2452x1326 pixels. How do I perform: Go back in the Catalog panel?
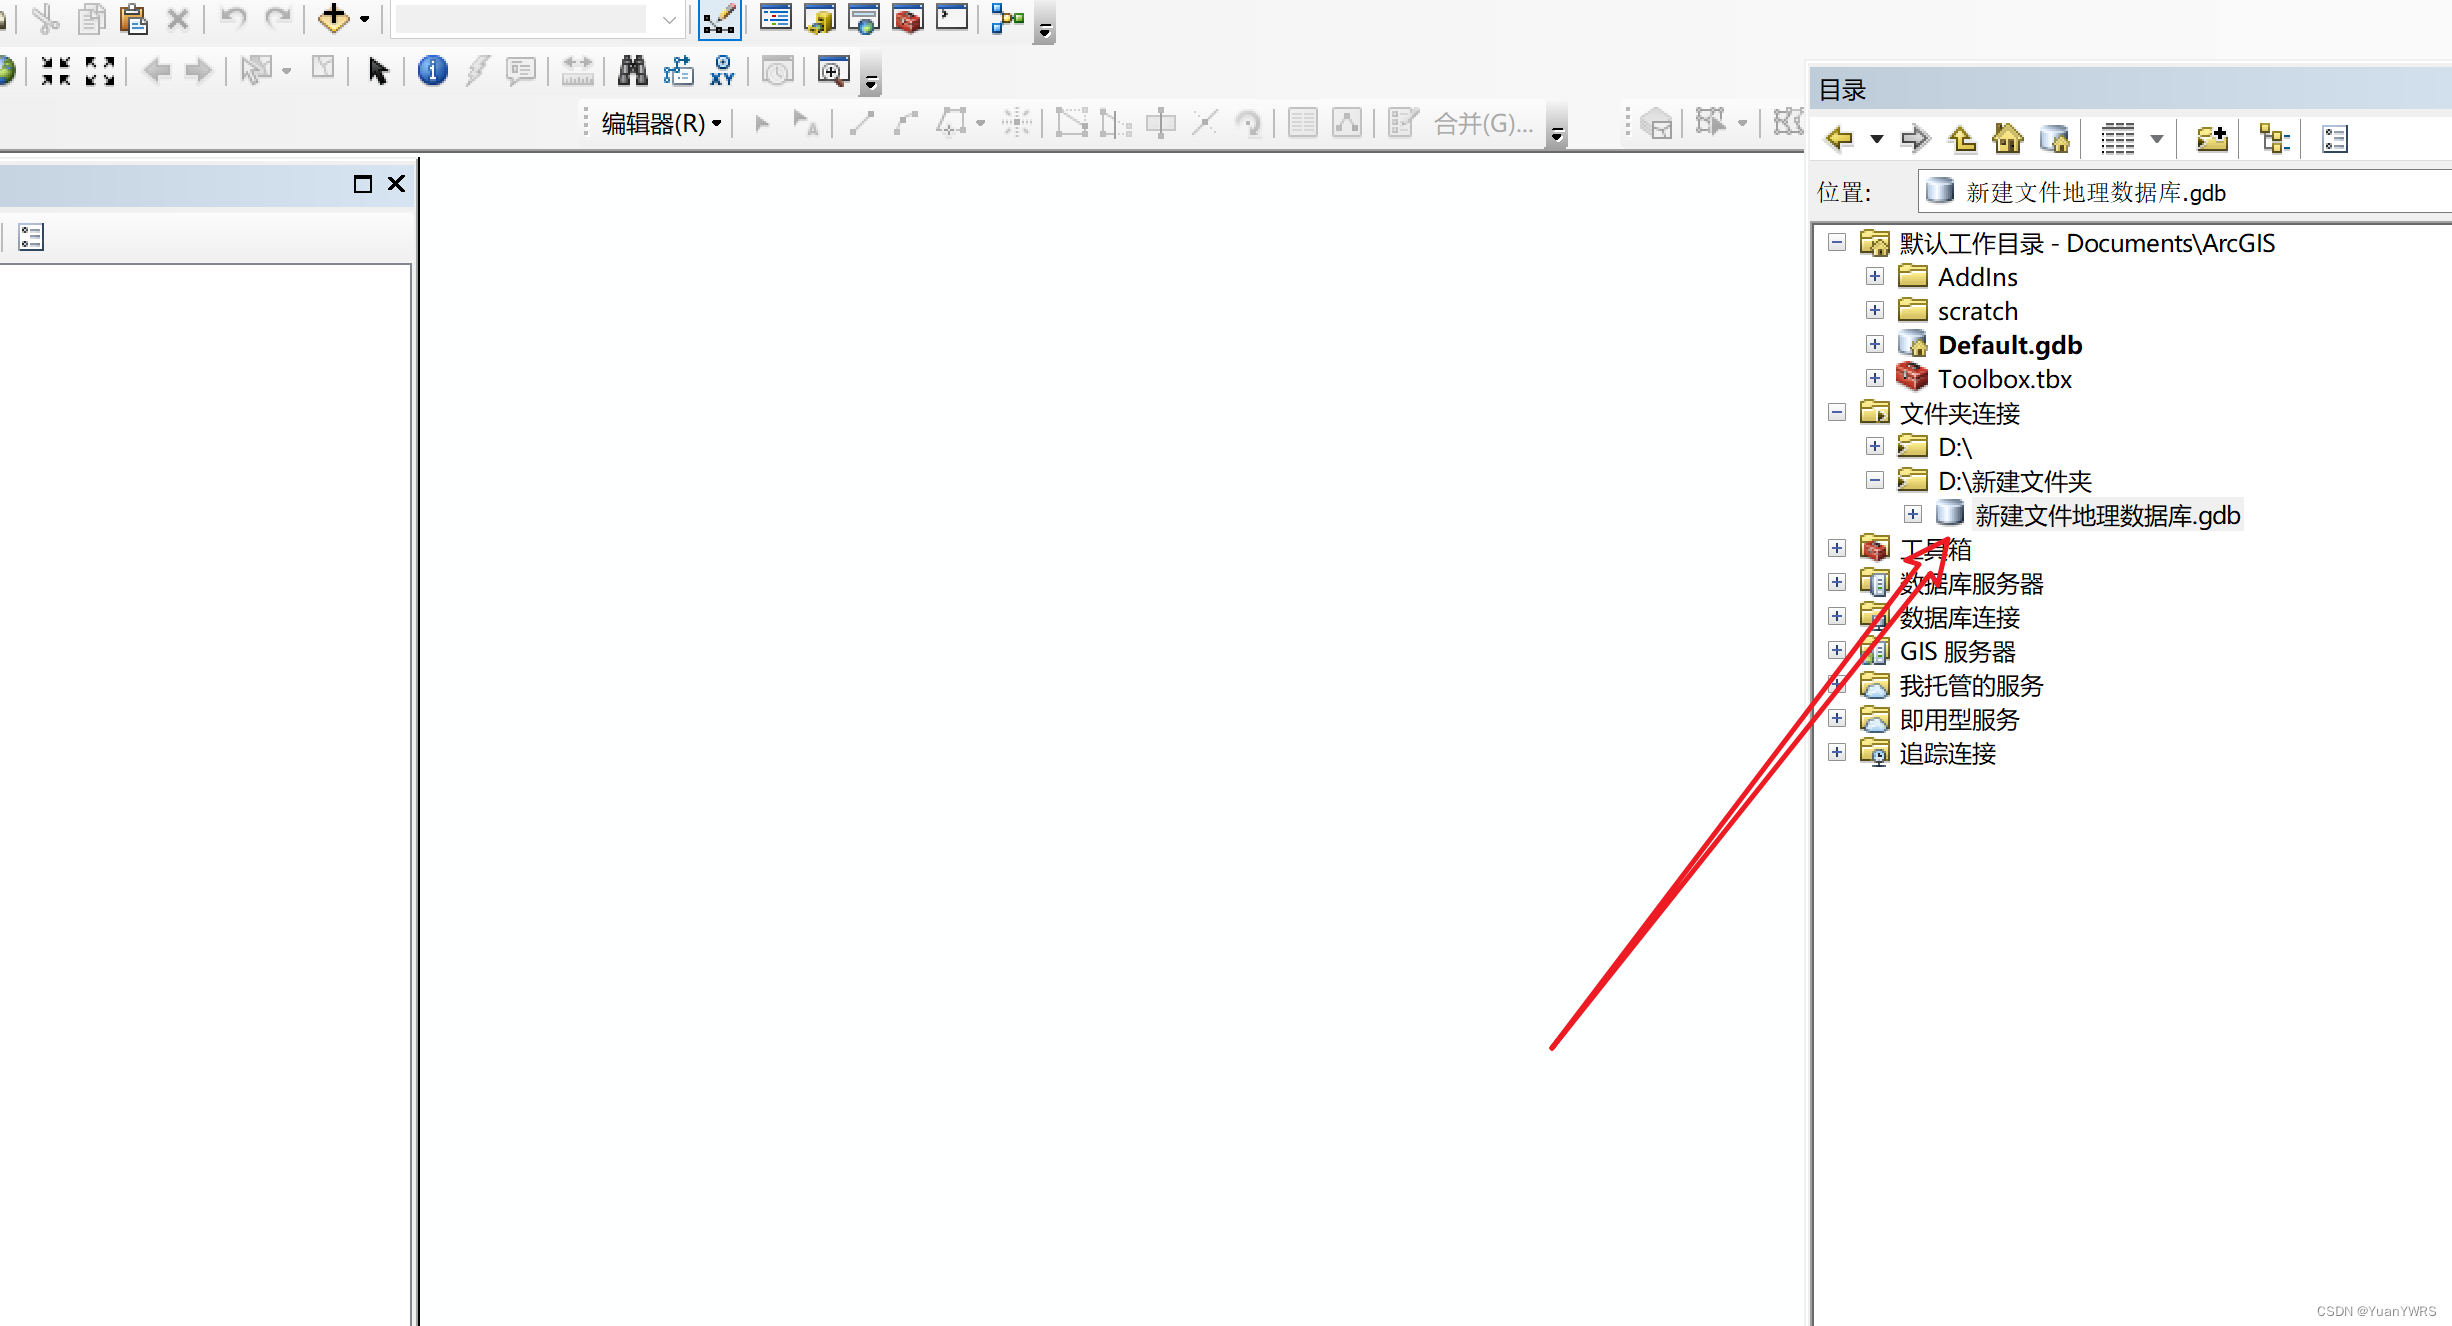(x=1840, y=139)
